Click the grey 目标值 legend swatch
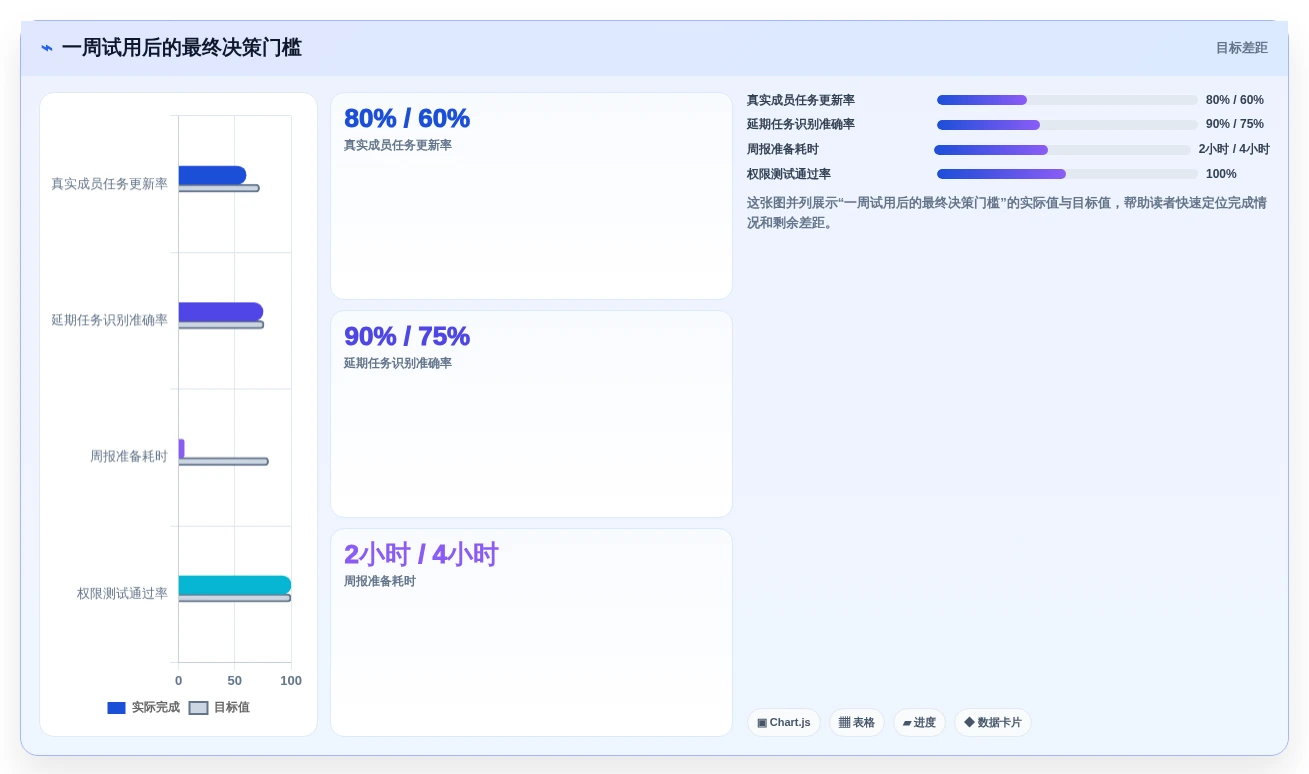This screenshot has height=774, width=1309. [x=198, y=708]
